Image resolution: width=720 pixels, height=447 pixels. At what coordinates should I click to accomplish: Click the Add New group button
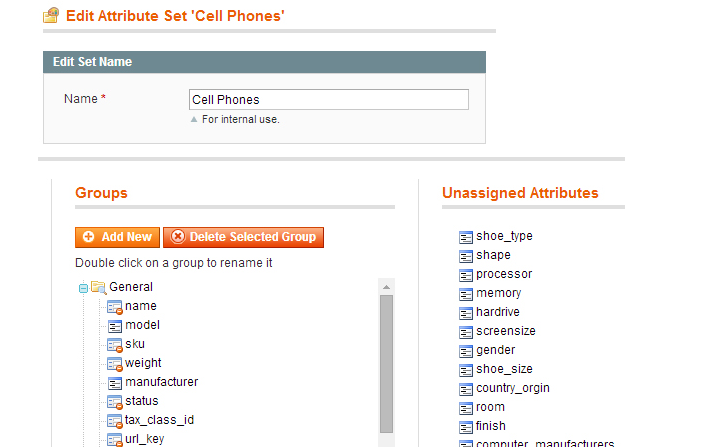(117, 237)
